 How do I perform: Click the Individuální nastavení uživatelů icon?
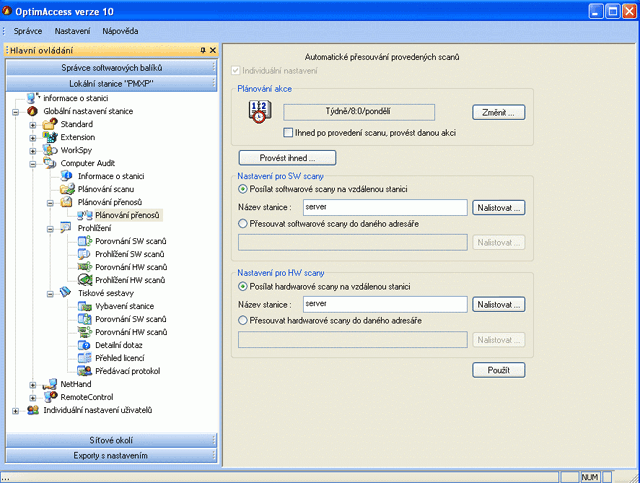(33, 410)
